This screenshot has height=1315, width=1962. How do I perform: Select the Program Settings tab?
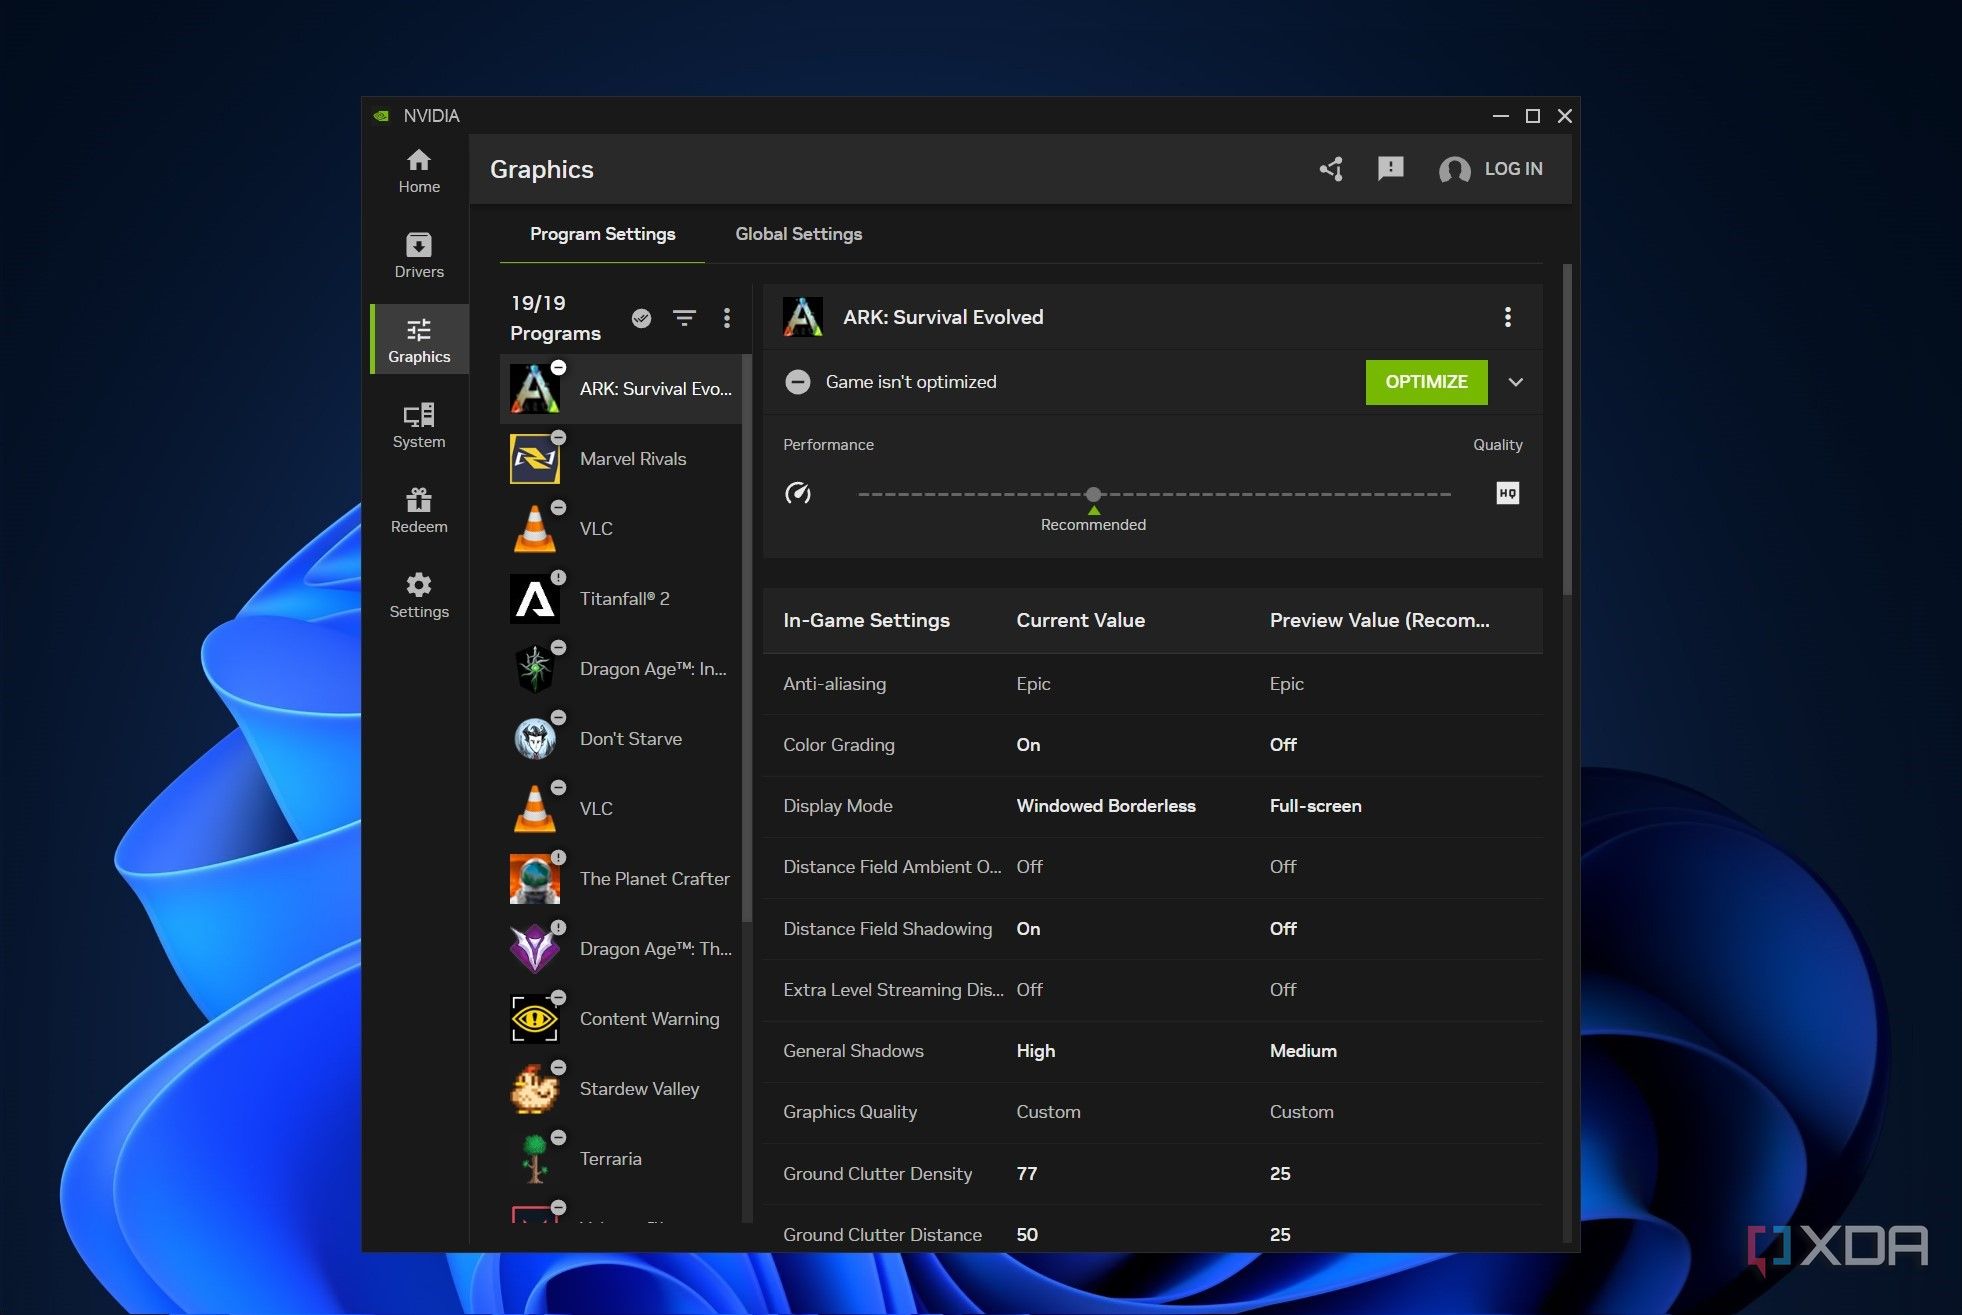[x=602, y=234]
